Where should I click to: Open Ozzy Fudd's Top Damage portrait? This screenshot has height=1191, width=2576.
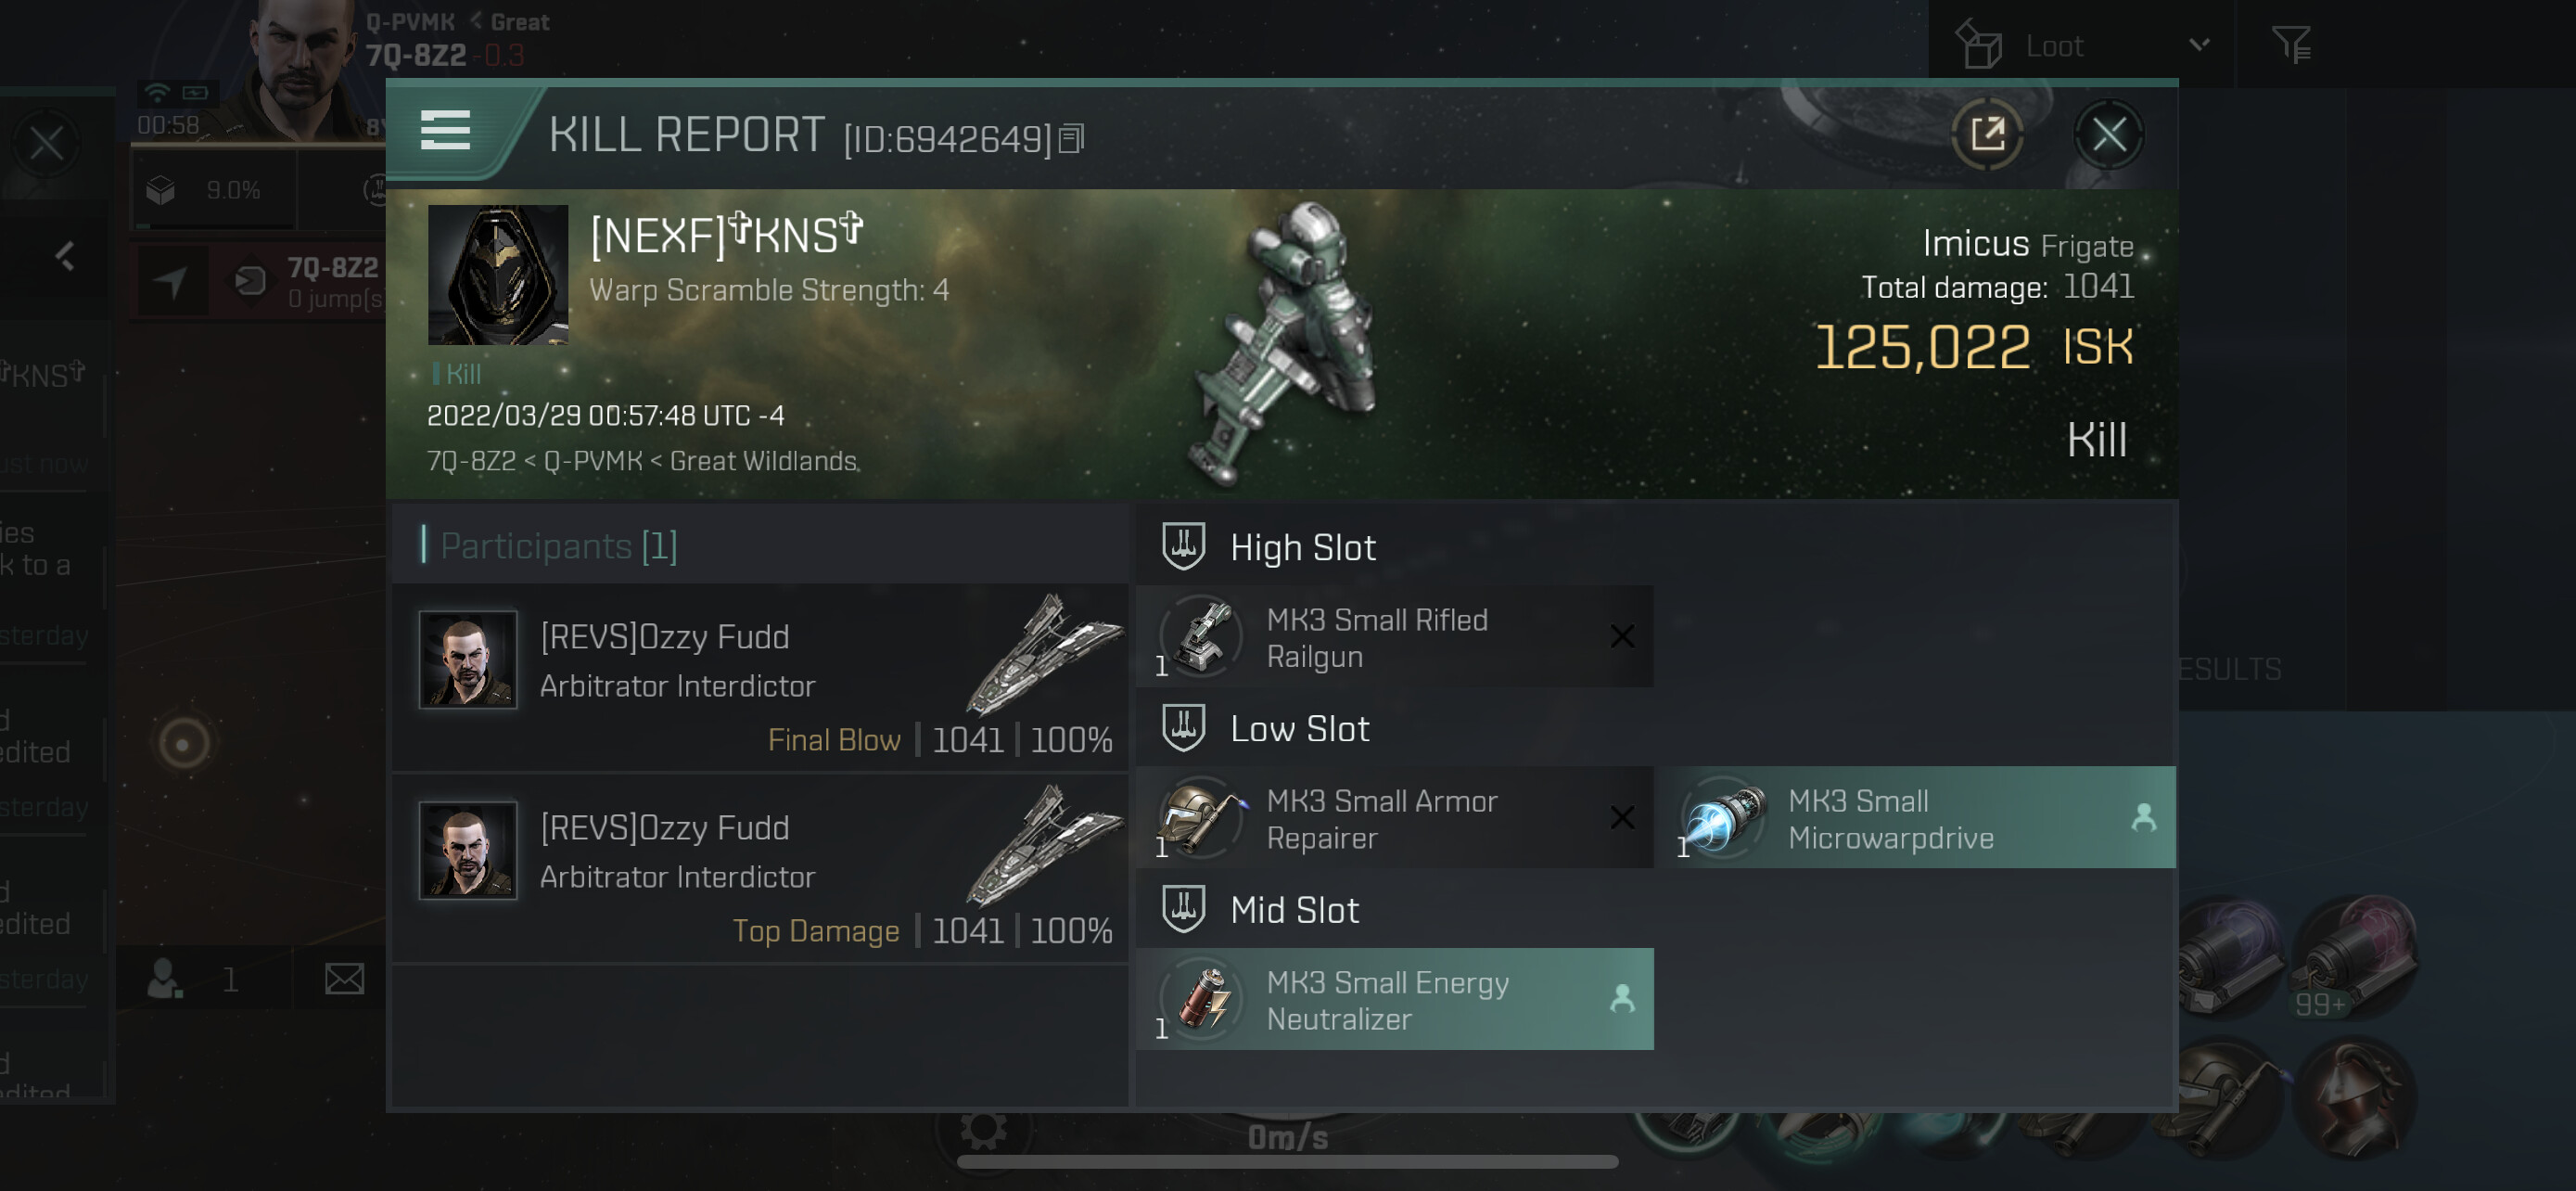pyautogui.click(x=467, y=851)
